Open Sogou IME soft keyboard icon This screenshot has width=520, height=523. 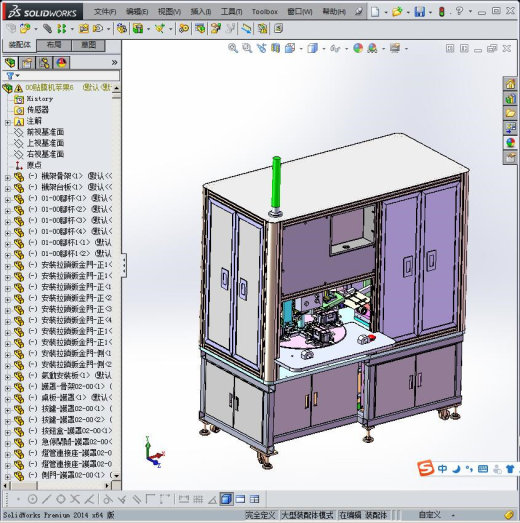click(483, 469)
